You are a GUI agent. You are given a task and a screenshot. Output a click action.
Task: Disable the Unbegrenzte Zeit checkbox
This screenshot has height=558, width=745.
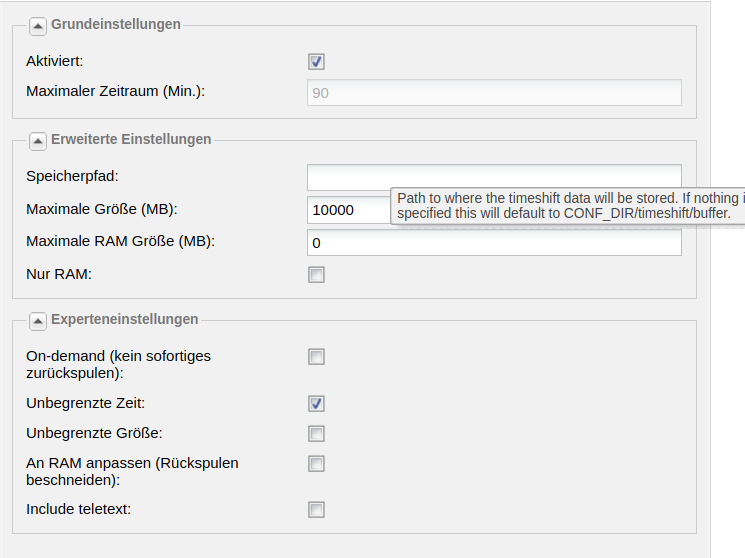click(x=316, y=404)
